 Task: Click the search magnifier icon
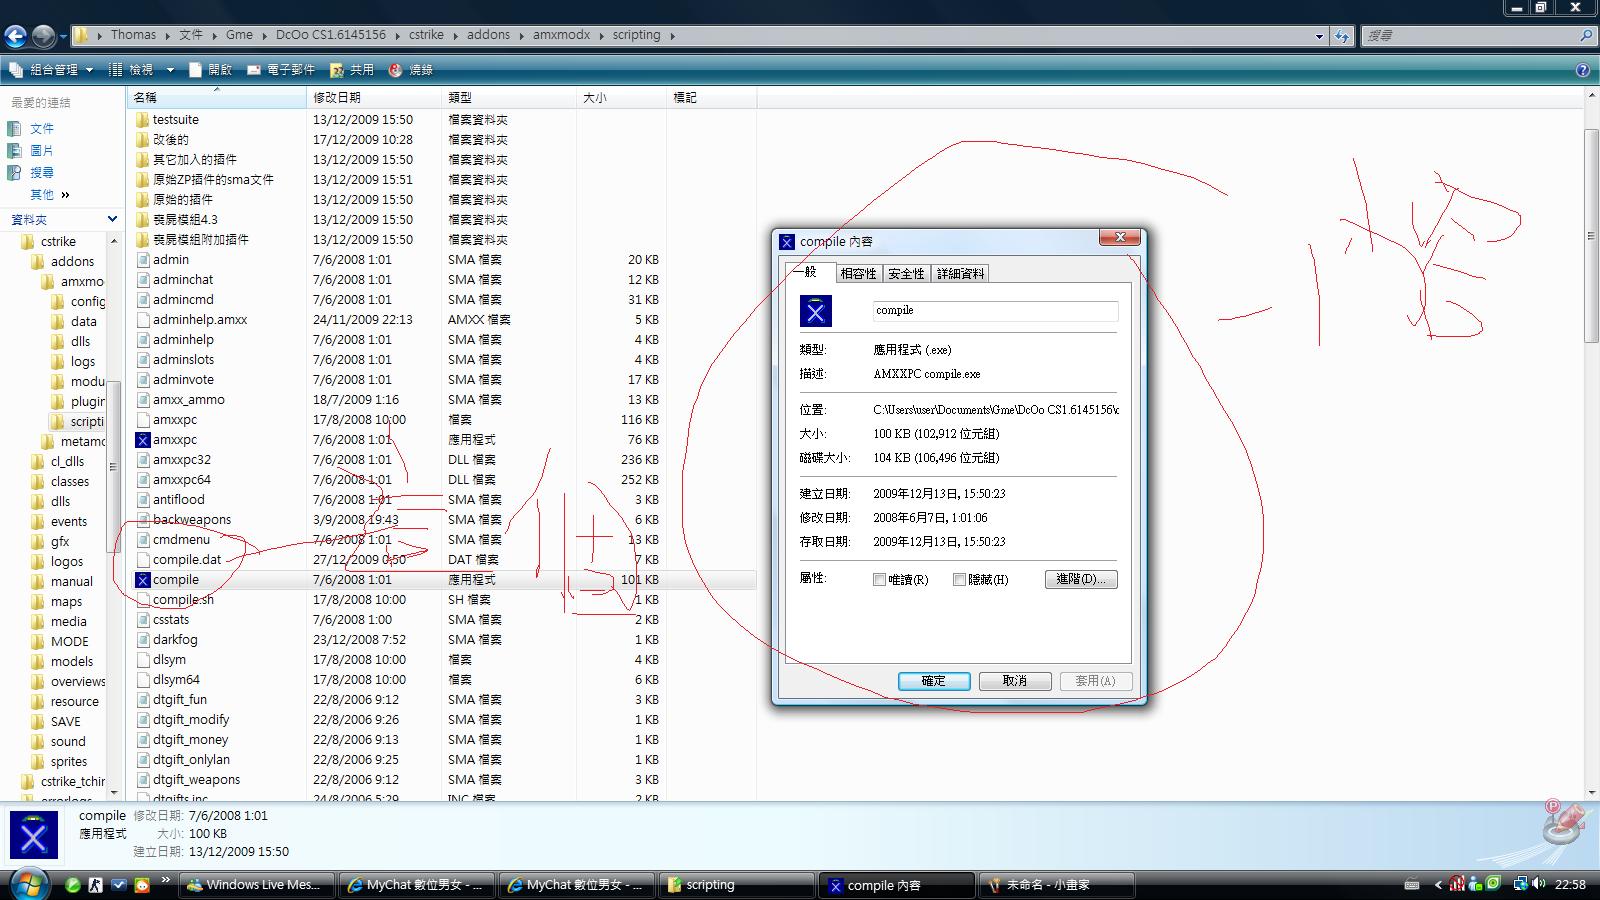[x=1586, y=36]
